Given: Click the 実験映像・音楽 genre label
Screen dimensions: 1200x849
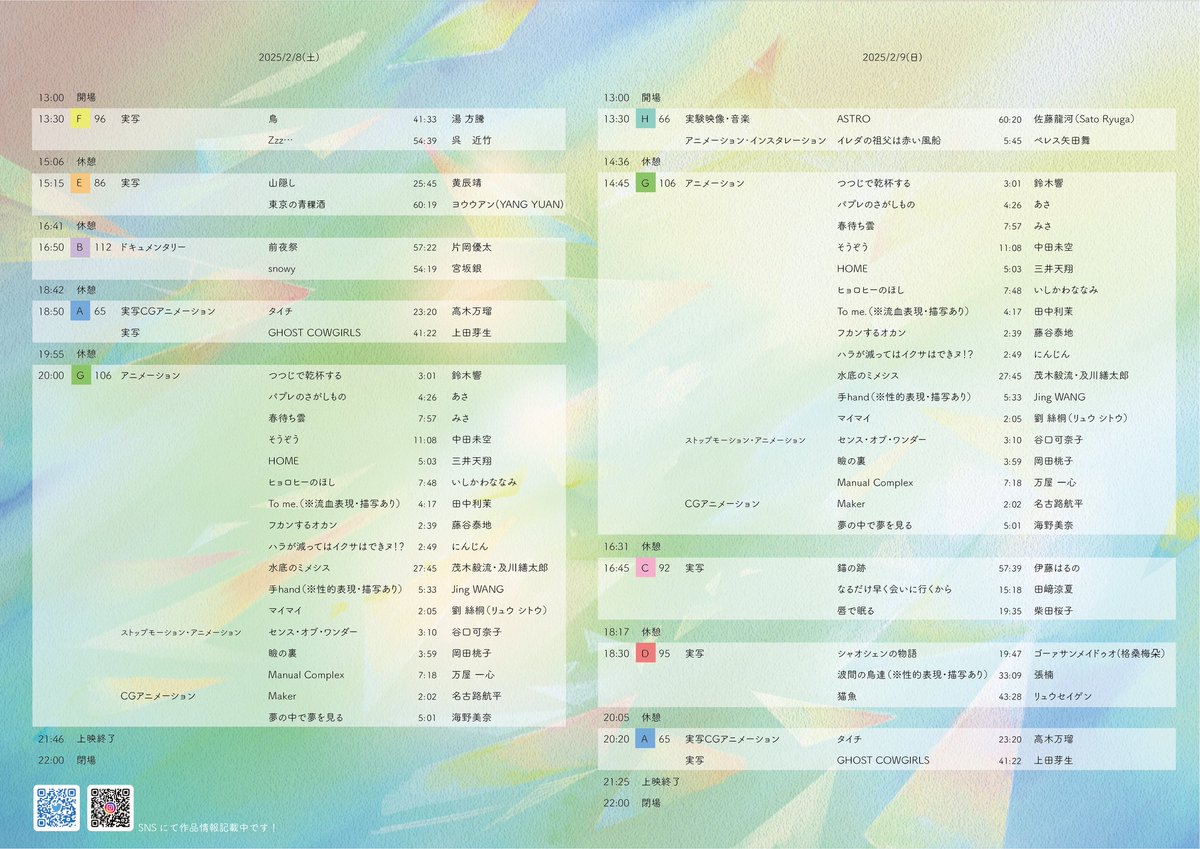Looking at the screenshot, I should (718, 119).
